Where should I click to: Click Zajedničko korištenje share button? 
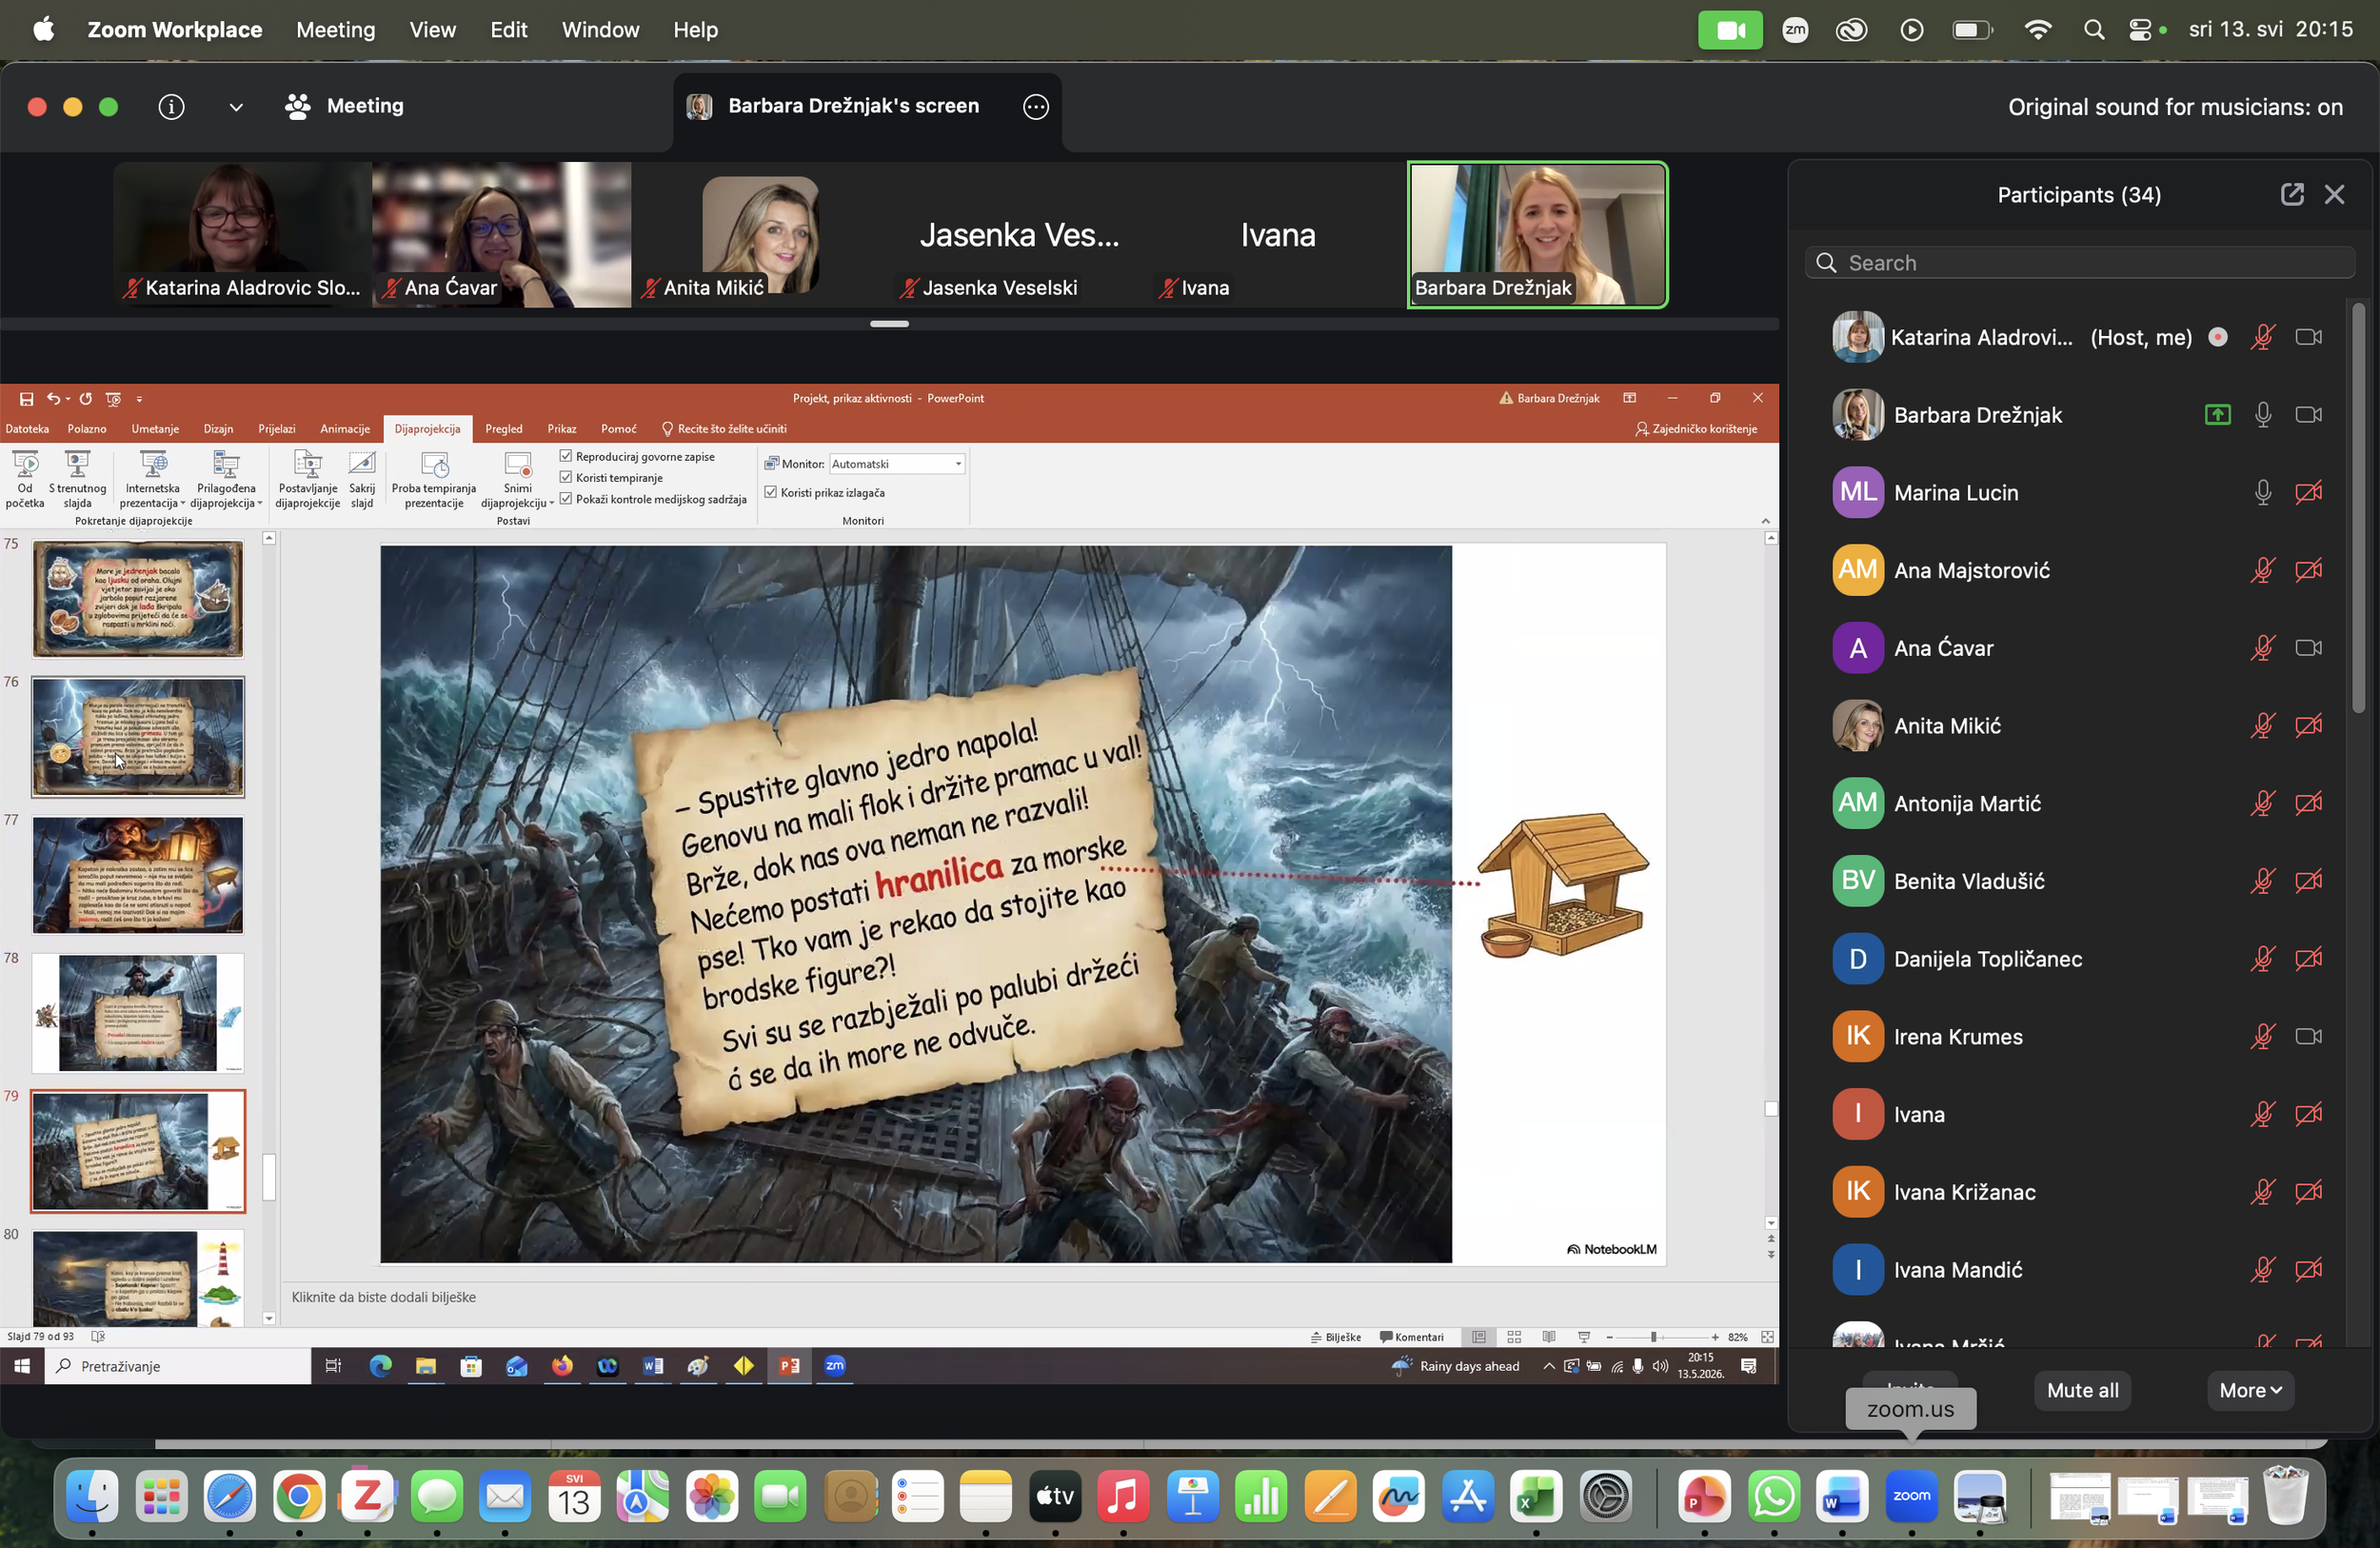coord(1696,429)
